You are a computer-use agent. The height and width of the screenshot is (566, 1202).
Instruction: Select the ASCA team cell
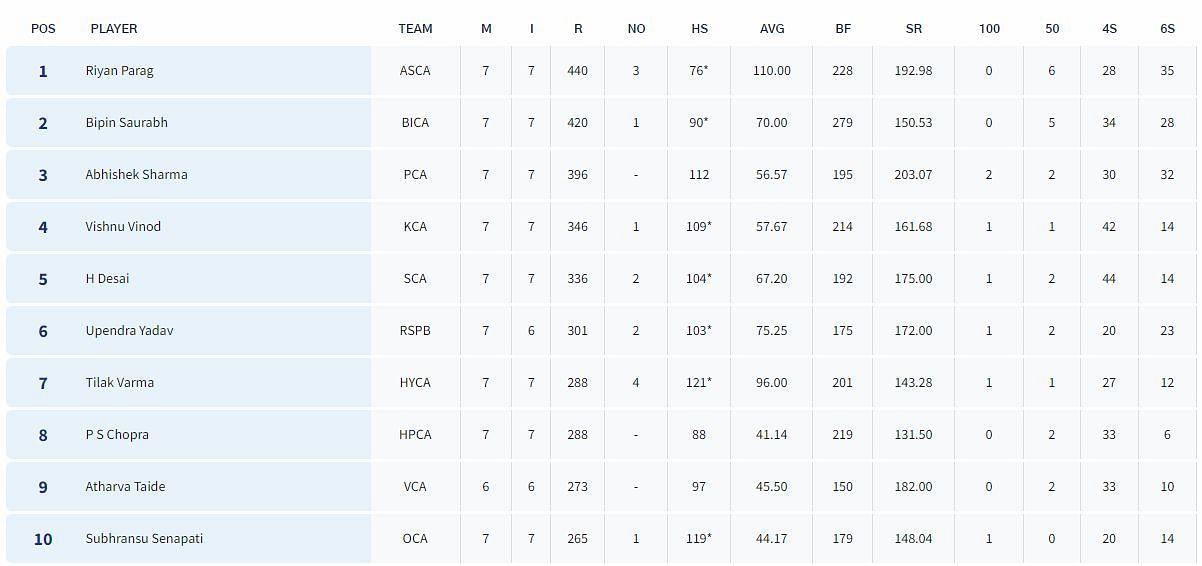(x=415, y=71)
